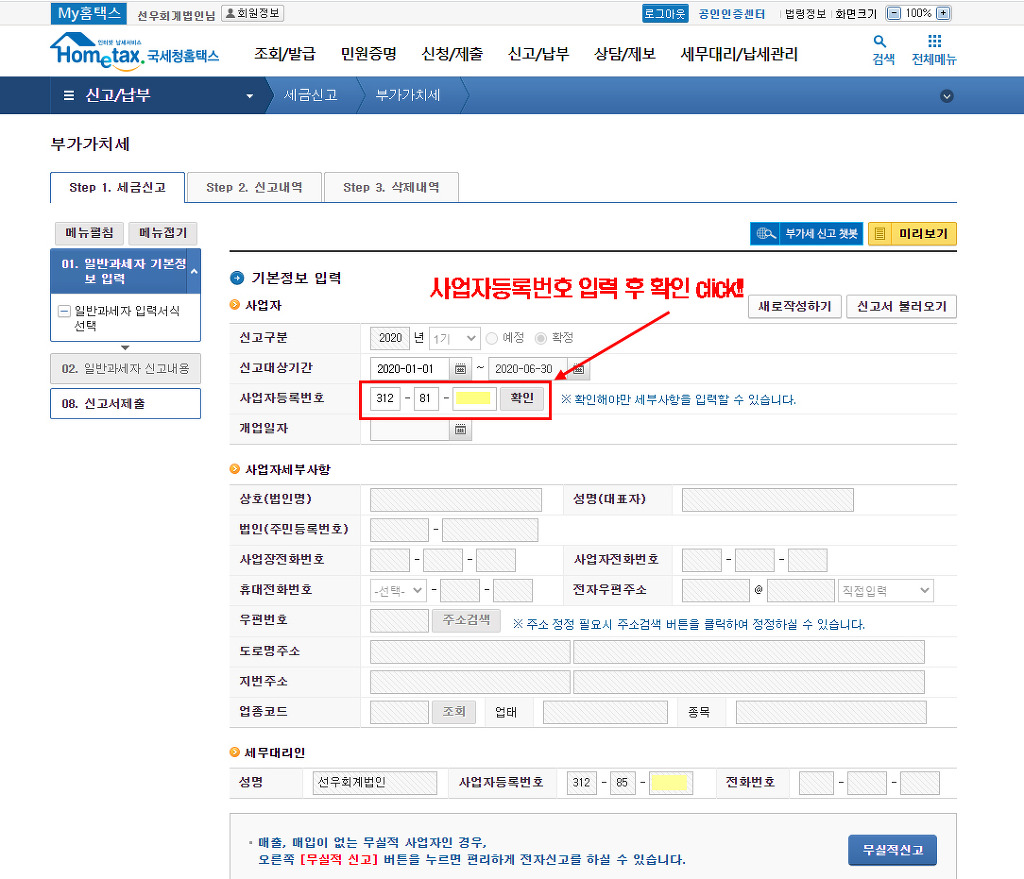1024x879 pixels.
Task: Open the 공인인증센터 link
Action: coord(731,14)
